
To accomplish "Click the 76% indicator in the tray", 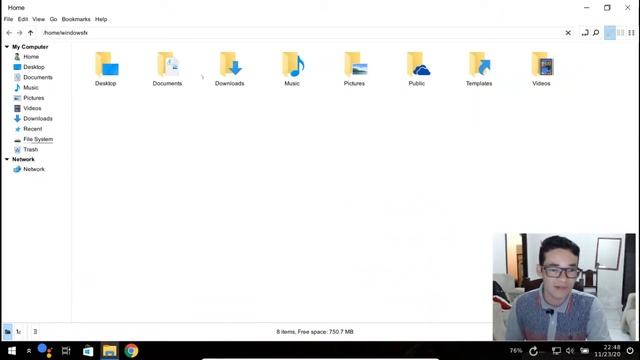I will pyautogui.click(x=516, y=351).
